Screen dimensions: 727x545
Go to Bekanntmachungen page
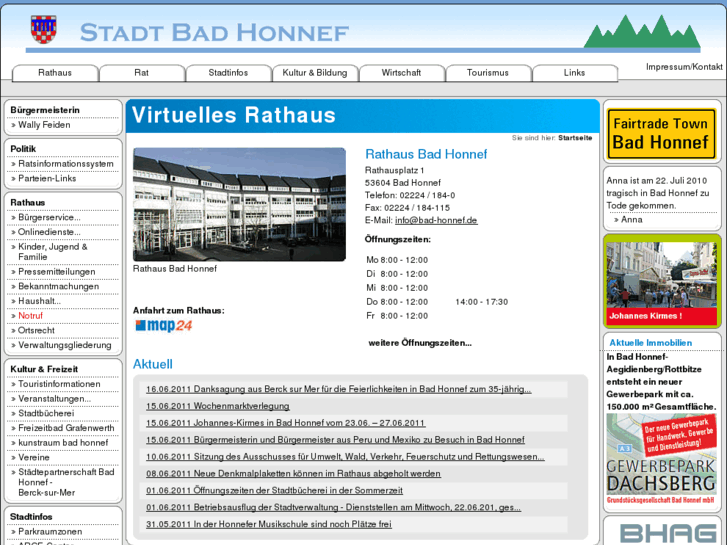tap(58, 286)
